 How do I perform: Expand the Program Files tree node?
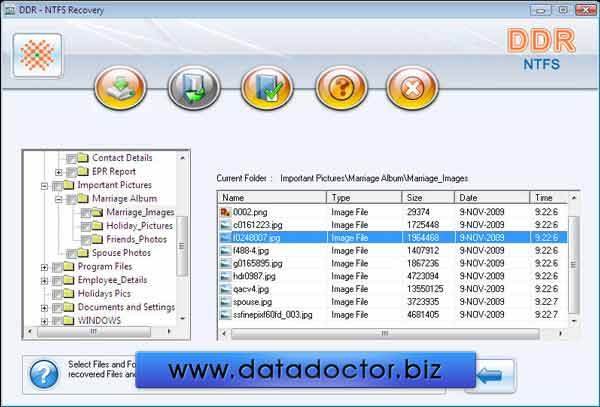coord(44,267)
